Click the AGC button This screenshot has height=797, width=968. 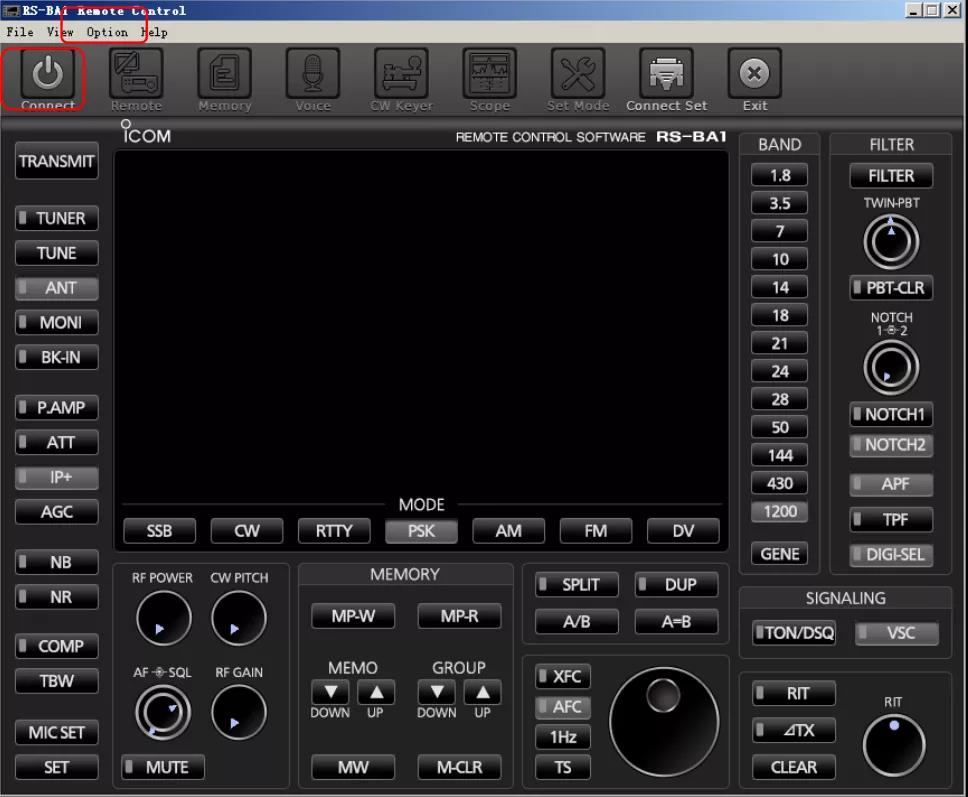point(57,512)
